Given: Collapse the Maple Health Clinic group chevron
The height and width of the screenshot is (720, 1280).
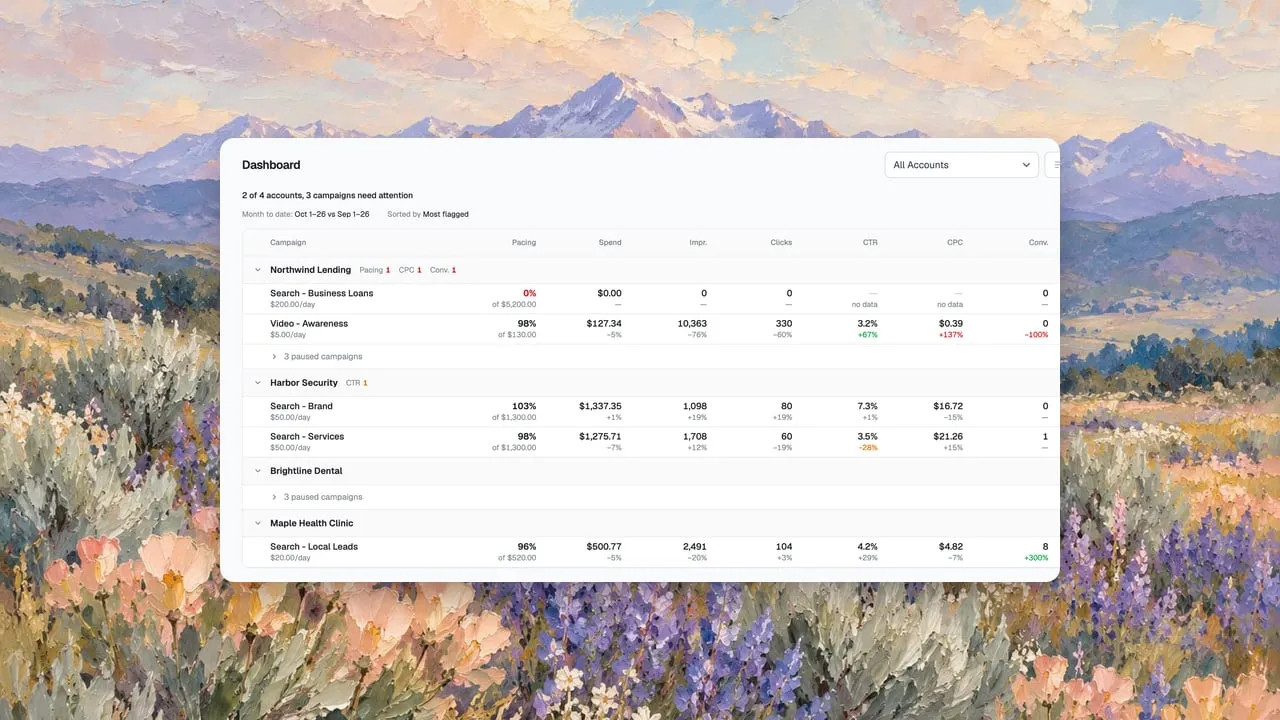Looking at the screenshot, I should click(257, 523).
